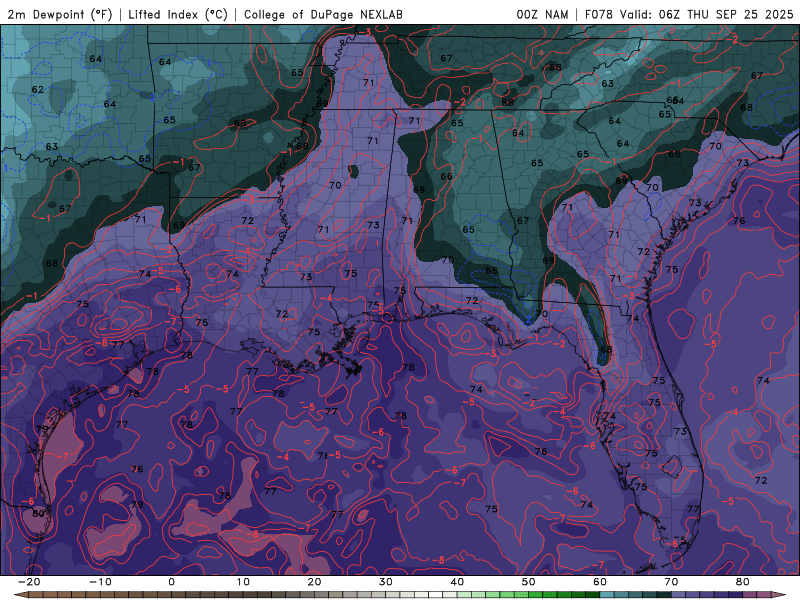Click the "62" dewpoint value on the map
Screen dimensions: 800x600
[38, 89]
